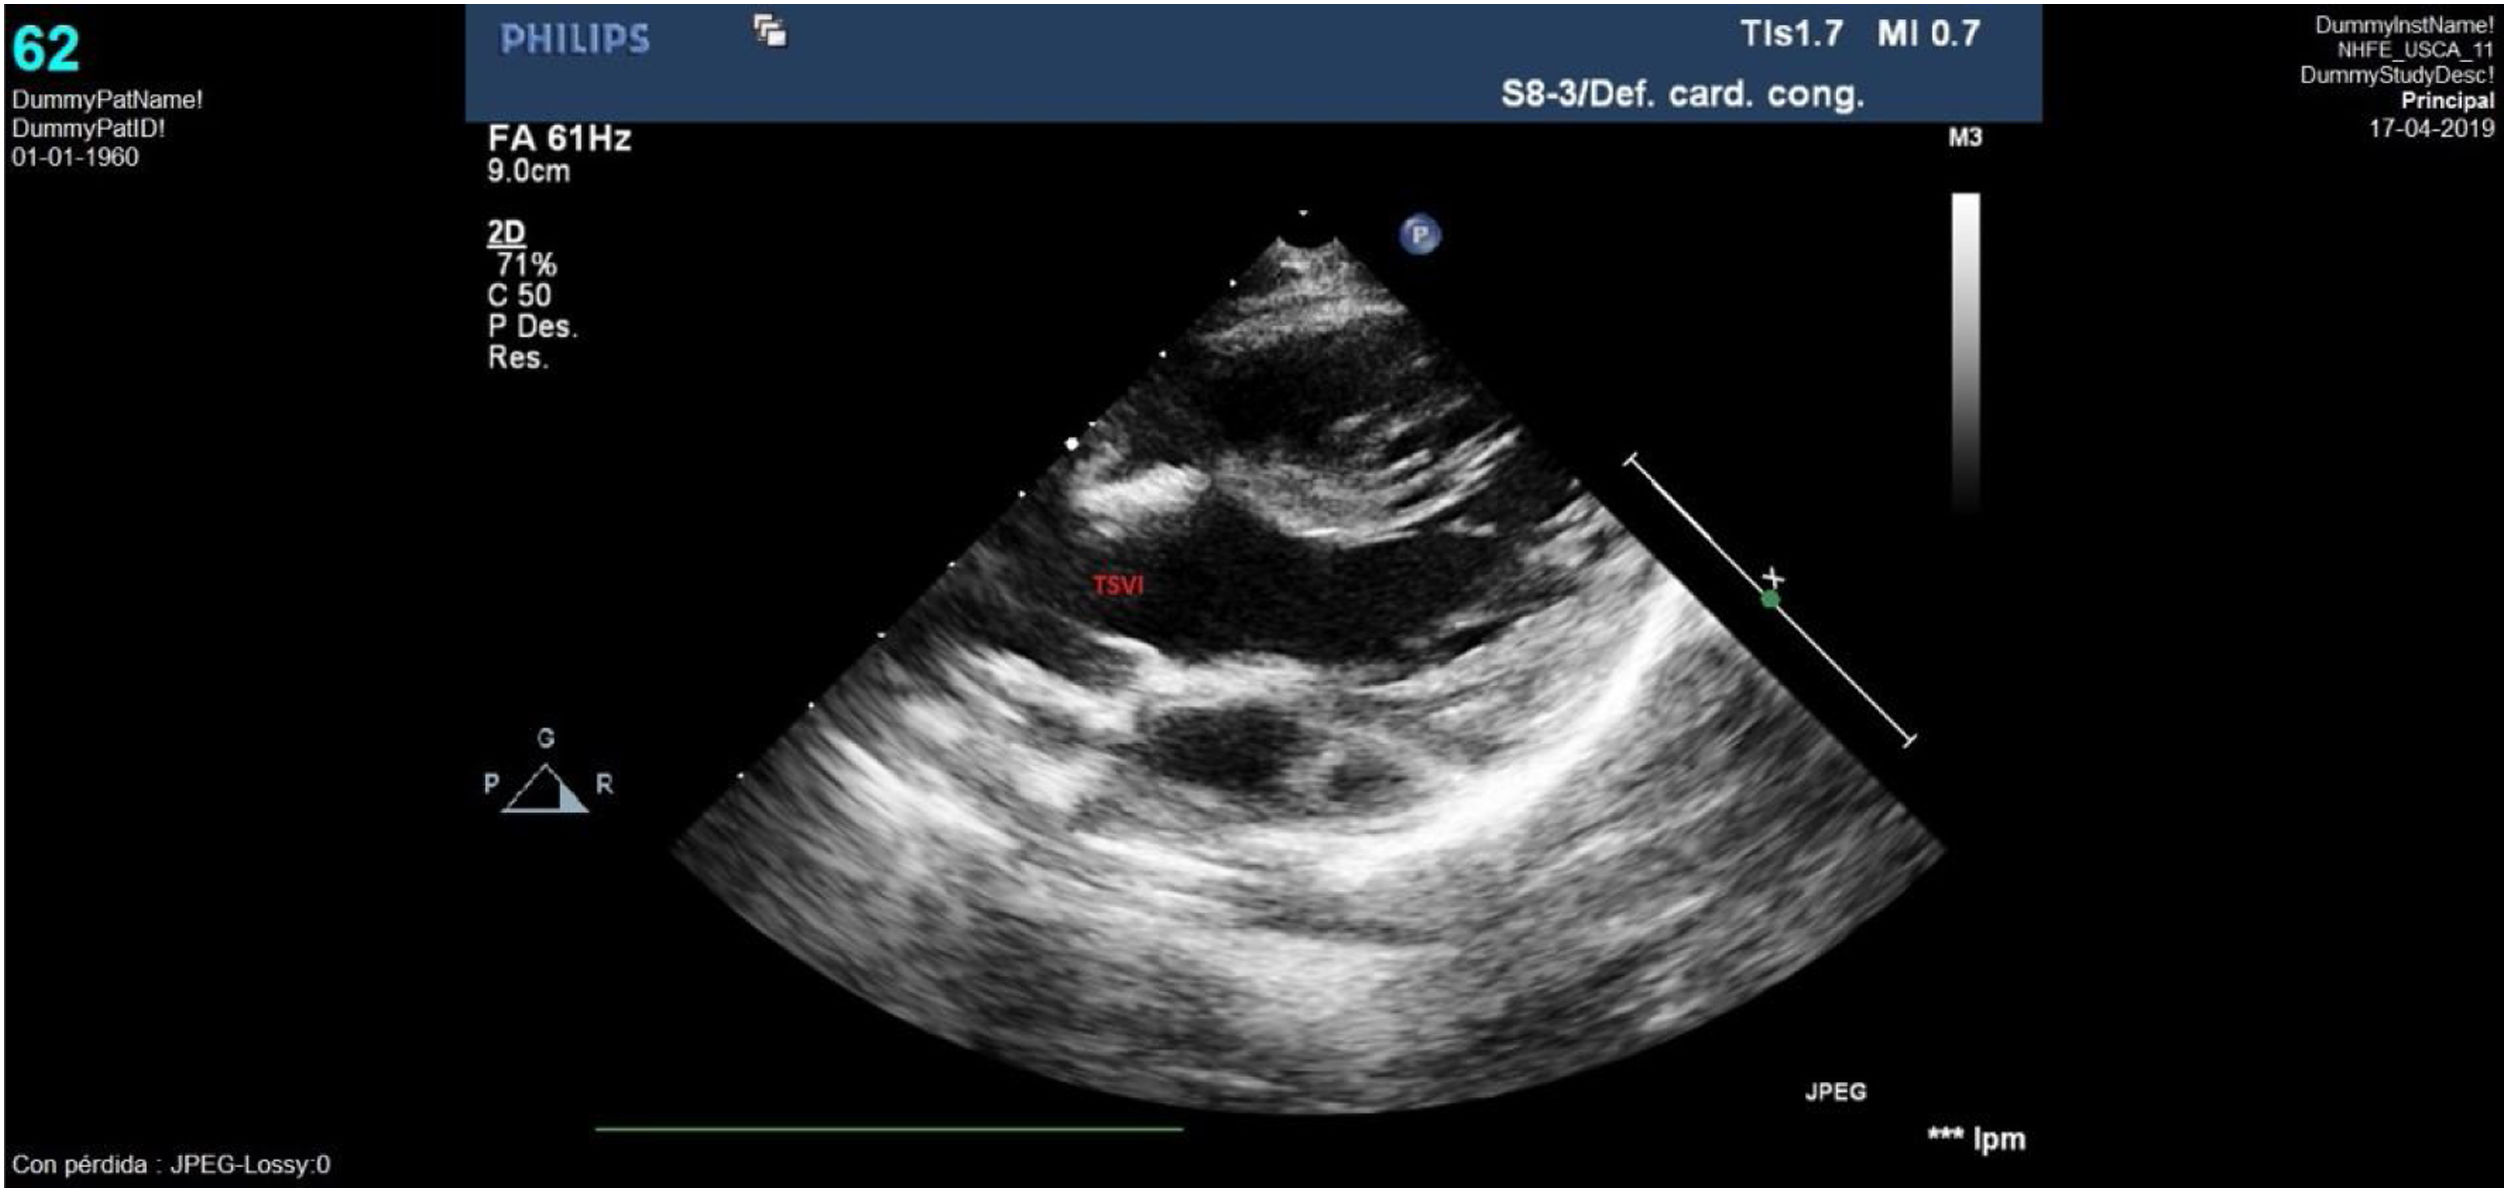Click the green focal zone dot
Image resolution: width=2508 pixels, height=1192 pixels.
(1770, 600)
